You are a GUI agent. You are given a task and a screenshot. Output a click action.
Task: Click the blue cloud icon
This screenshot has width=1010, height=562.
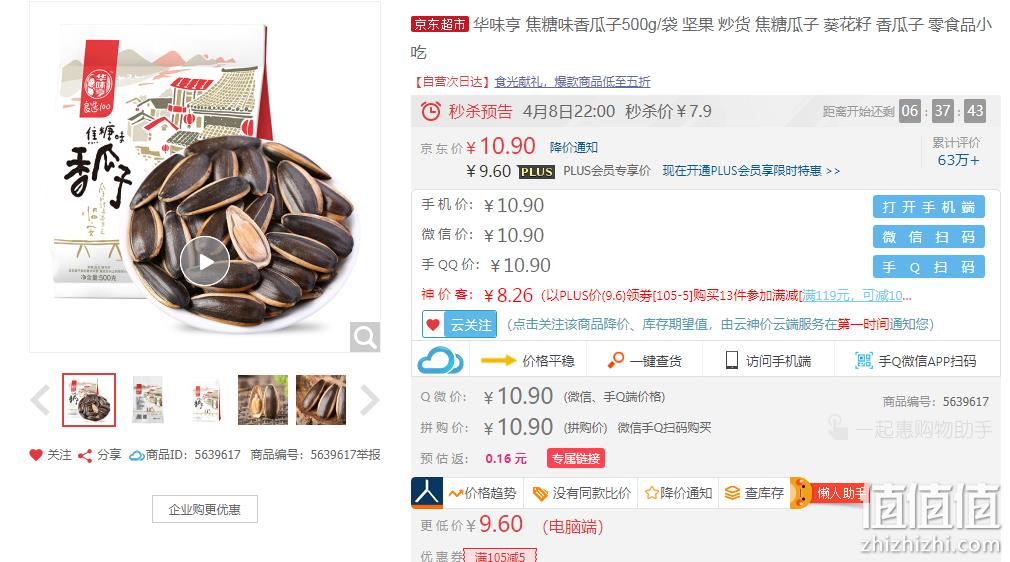coord(440,360)
